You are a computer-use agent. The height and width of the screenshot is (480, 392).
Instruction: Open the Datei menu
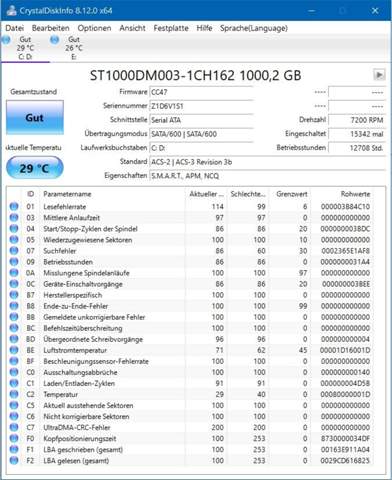15,28
